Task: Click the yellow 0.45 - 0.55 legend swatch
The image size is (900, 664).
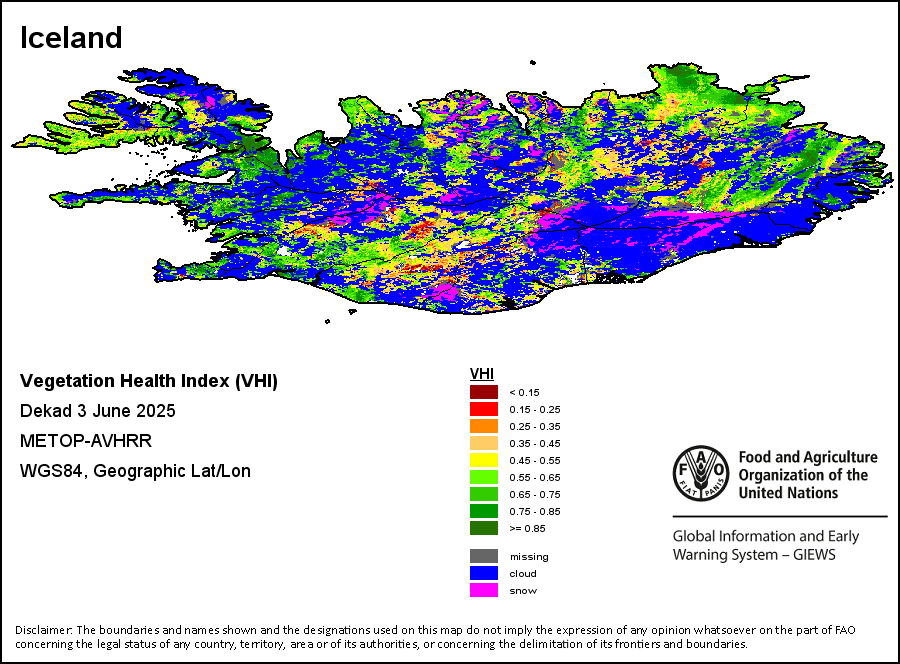Action: click(x=484, y=460)
